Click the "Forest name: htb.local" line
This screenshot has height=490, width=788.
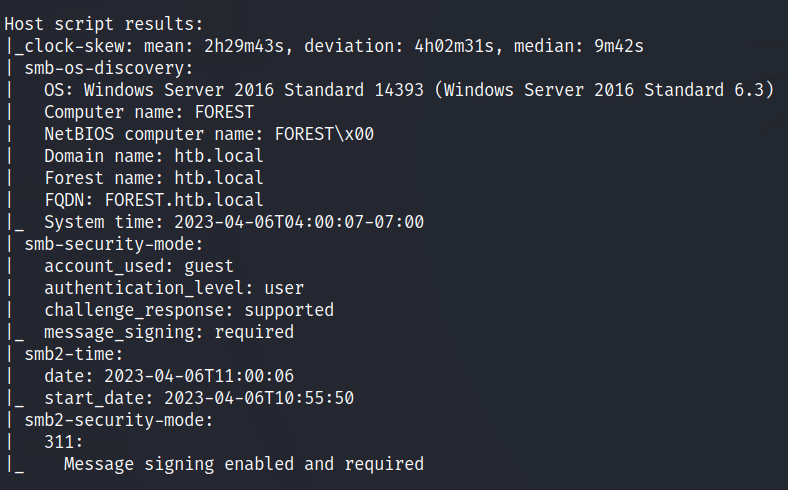(x=154, y=178)
